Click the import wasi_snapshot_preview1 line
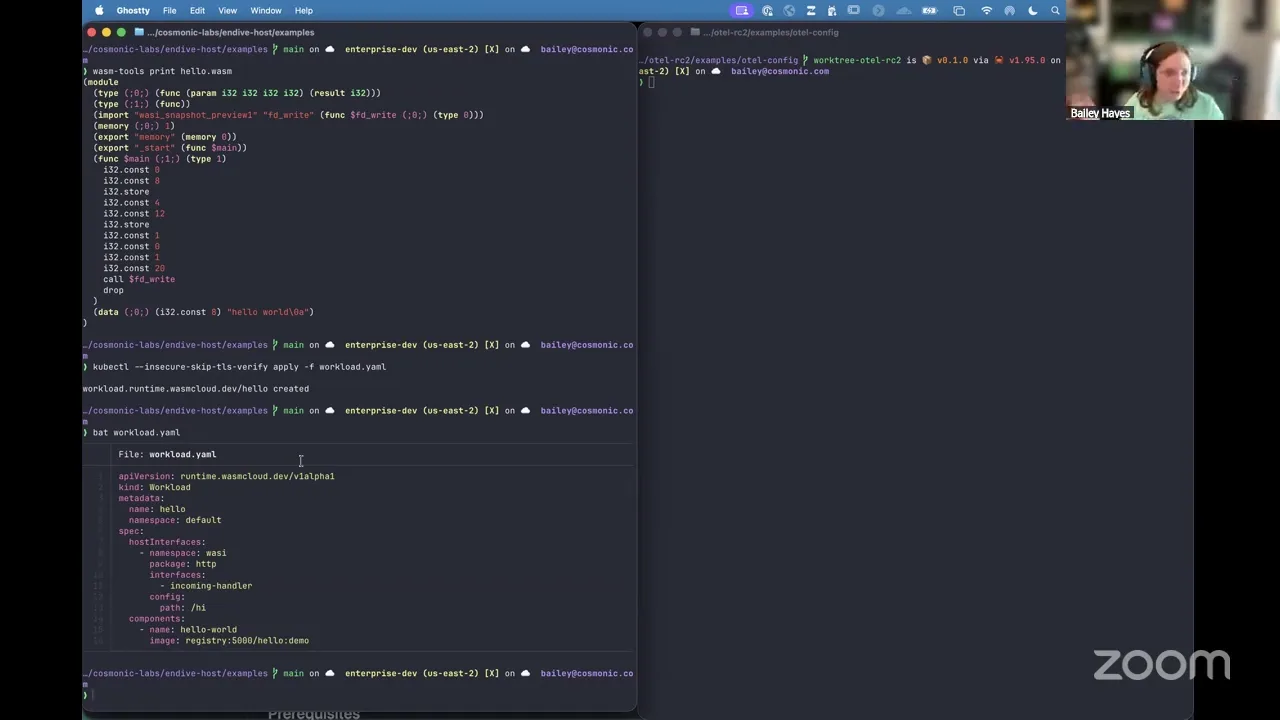 pos(288,115)
